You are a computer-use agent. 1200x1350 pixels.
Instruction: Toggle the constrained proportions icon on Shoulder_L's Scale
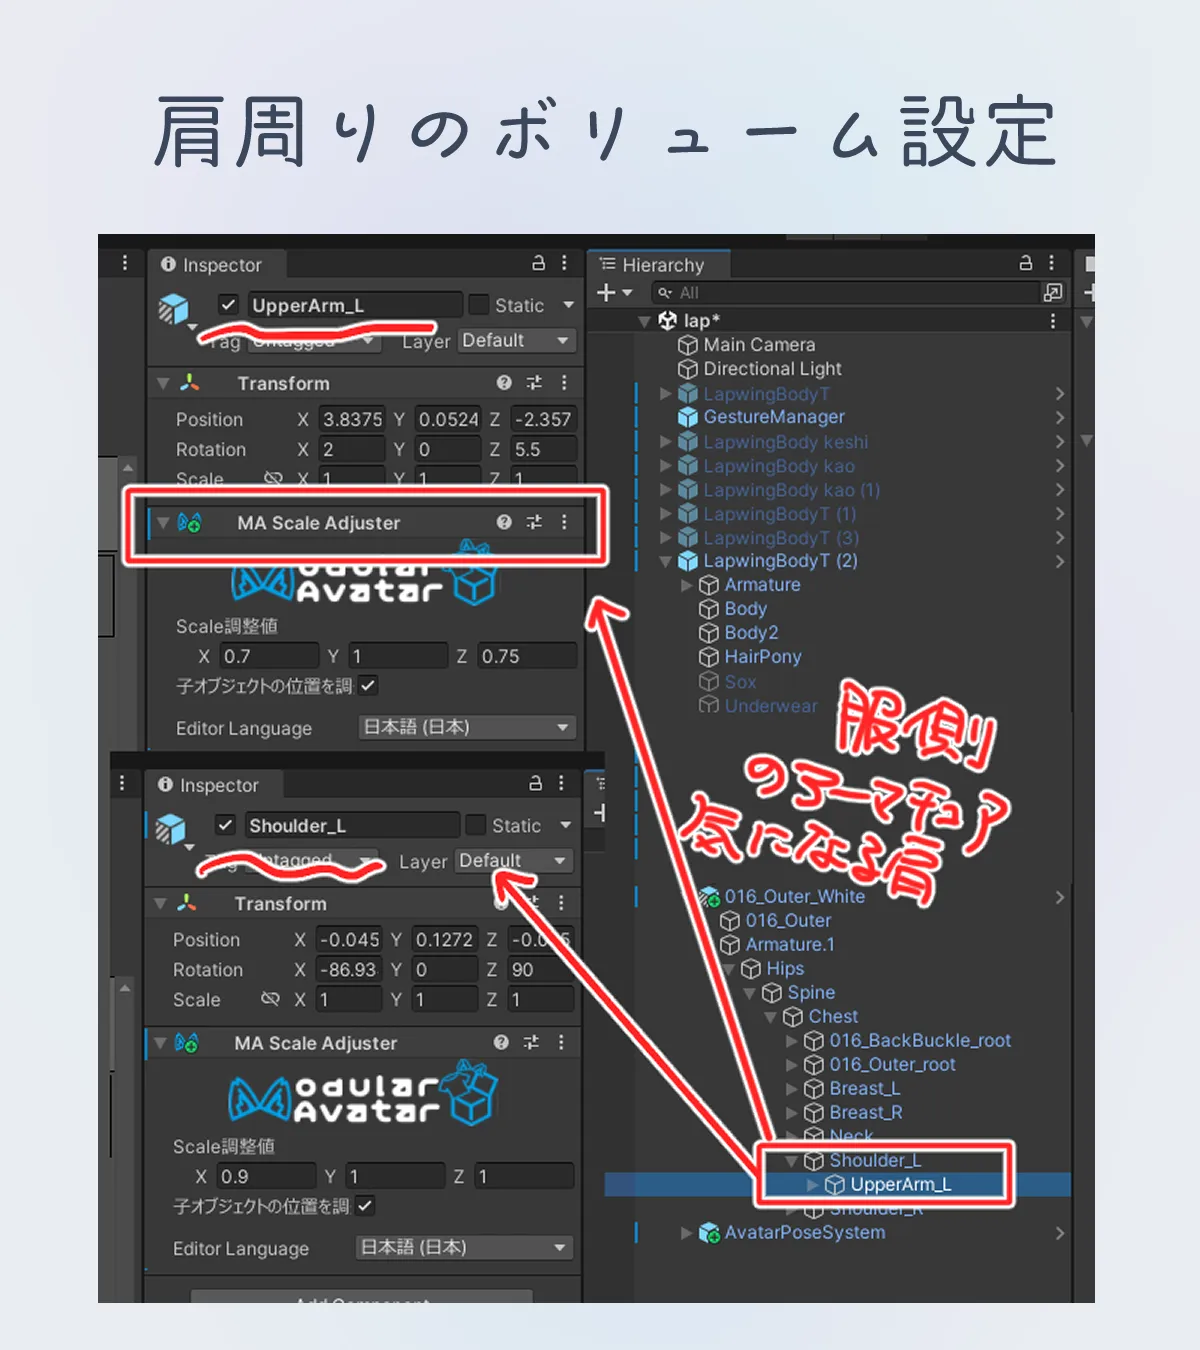(270, 999)
